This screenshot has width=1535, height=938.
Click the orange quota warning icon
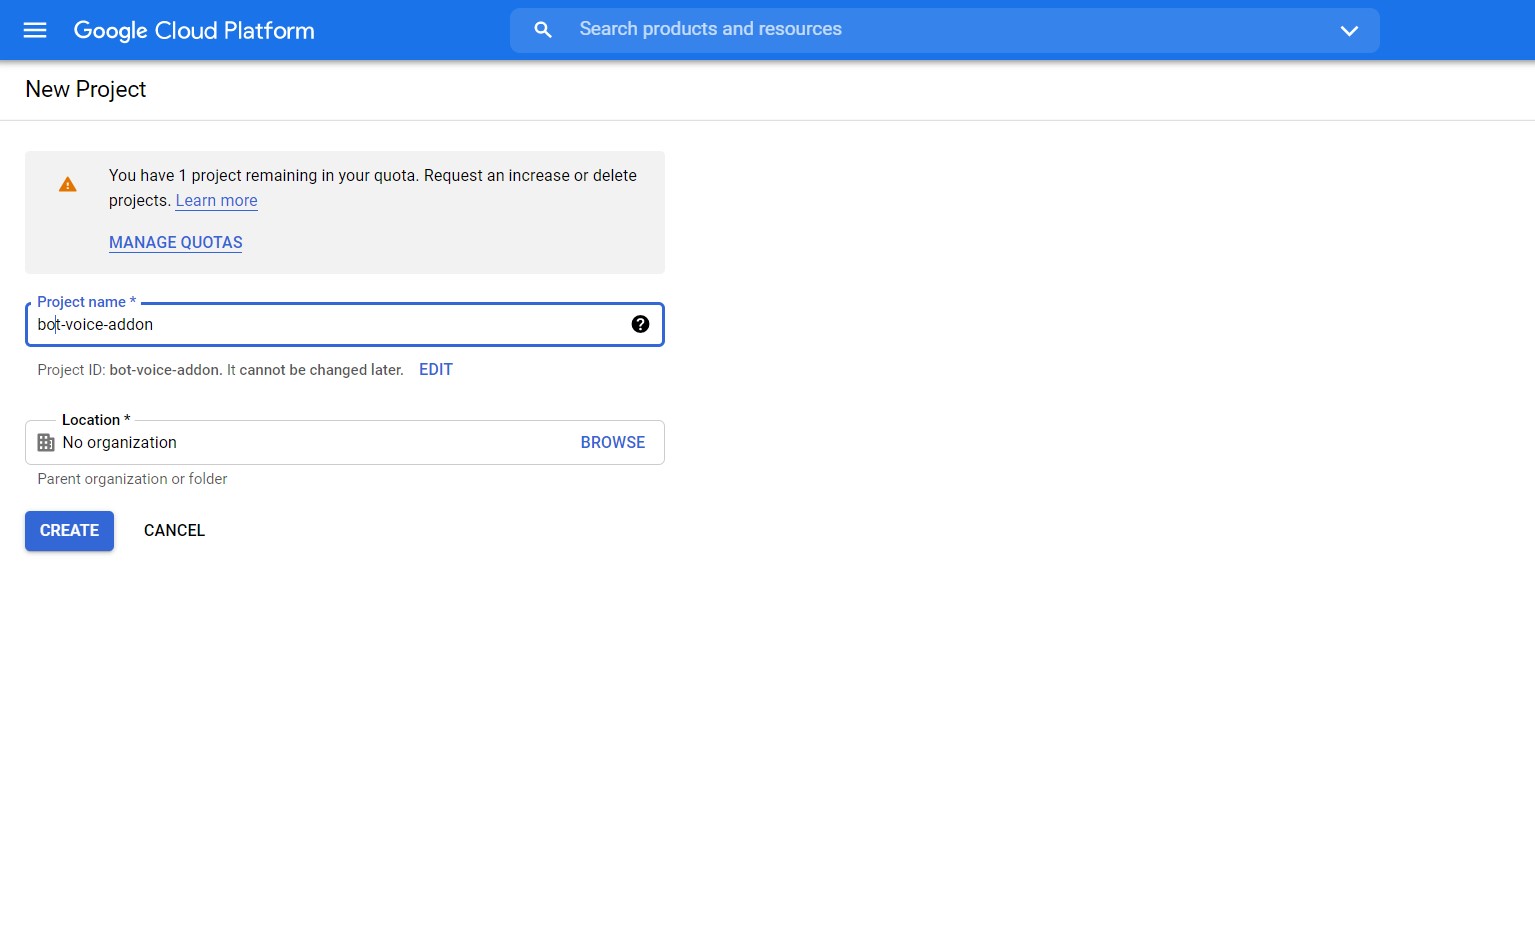point(68,185)
